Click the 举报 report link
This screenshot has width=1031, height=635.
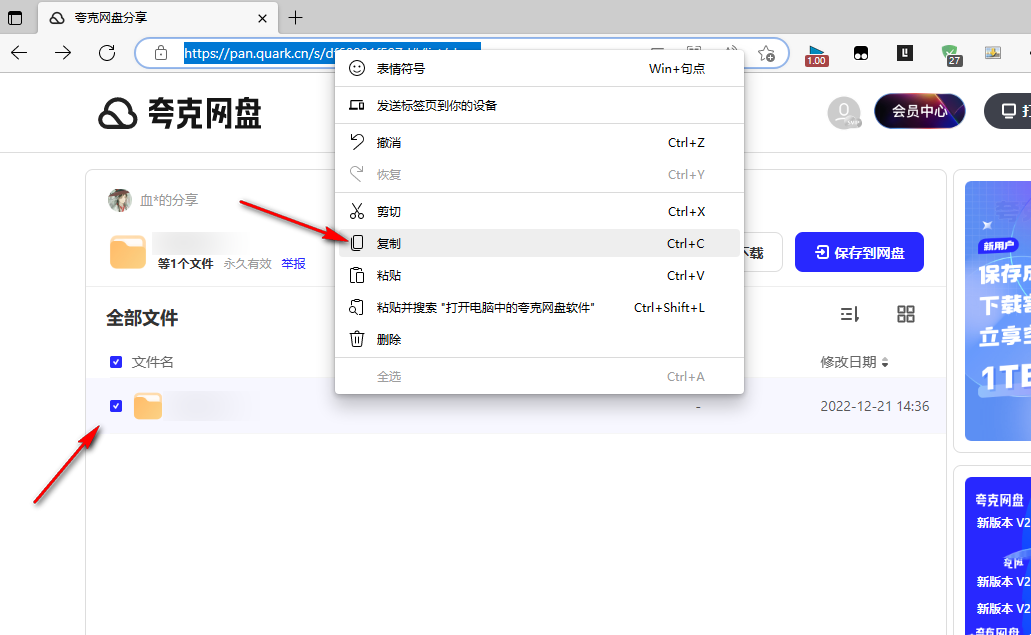[x=293, y=264]
